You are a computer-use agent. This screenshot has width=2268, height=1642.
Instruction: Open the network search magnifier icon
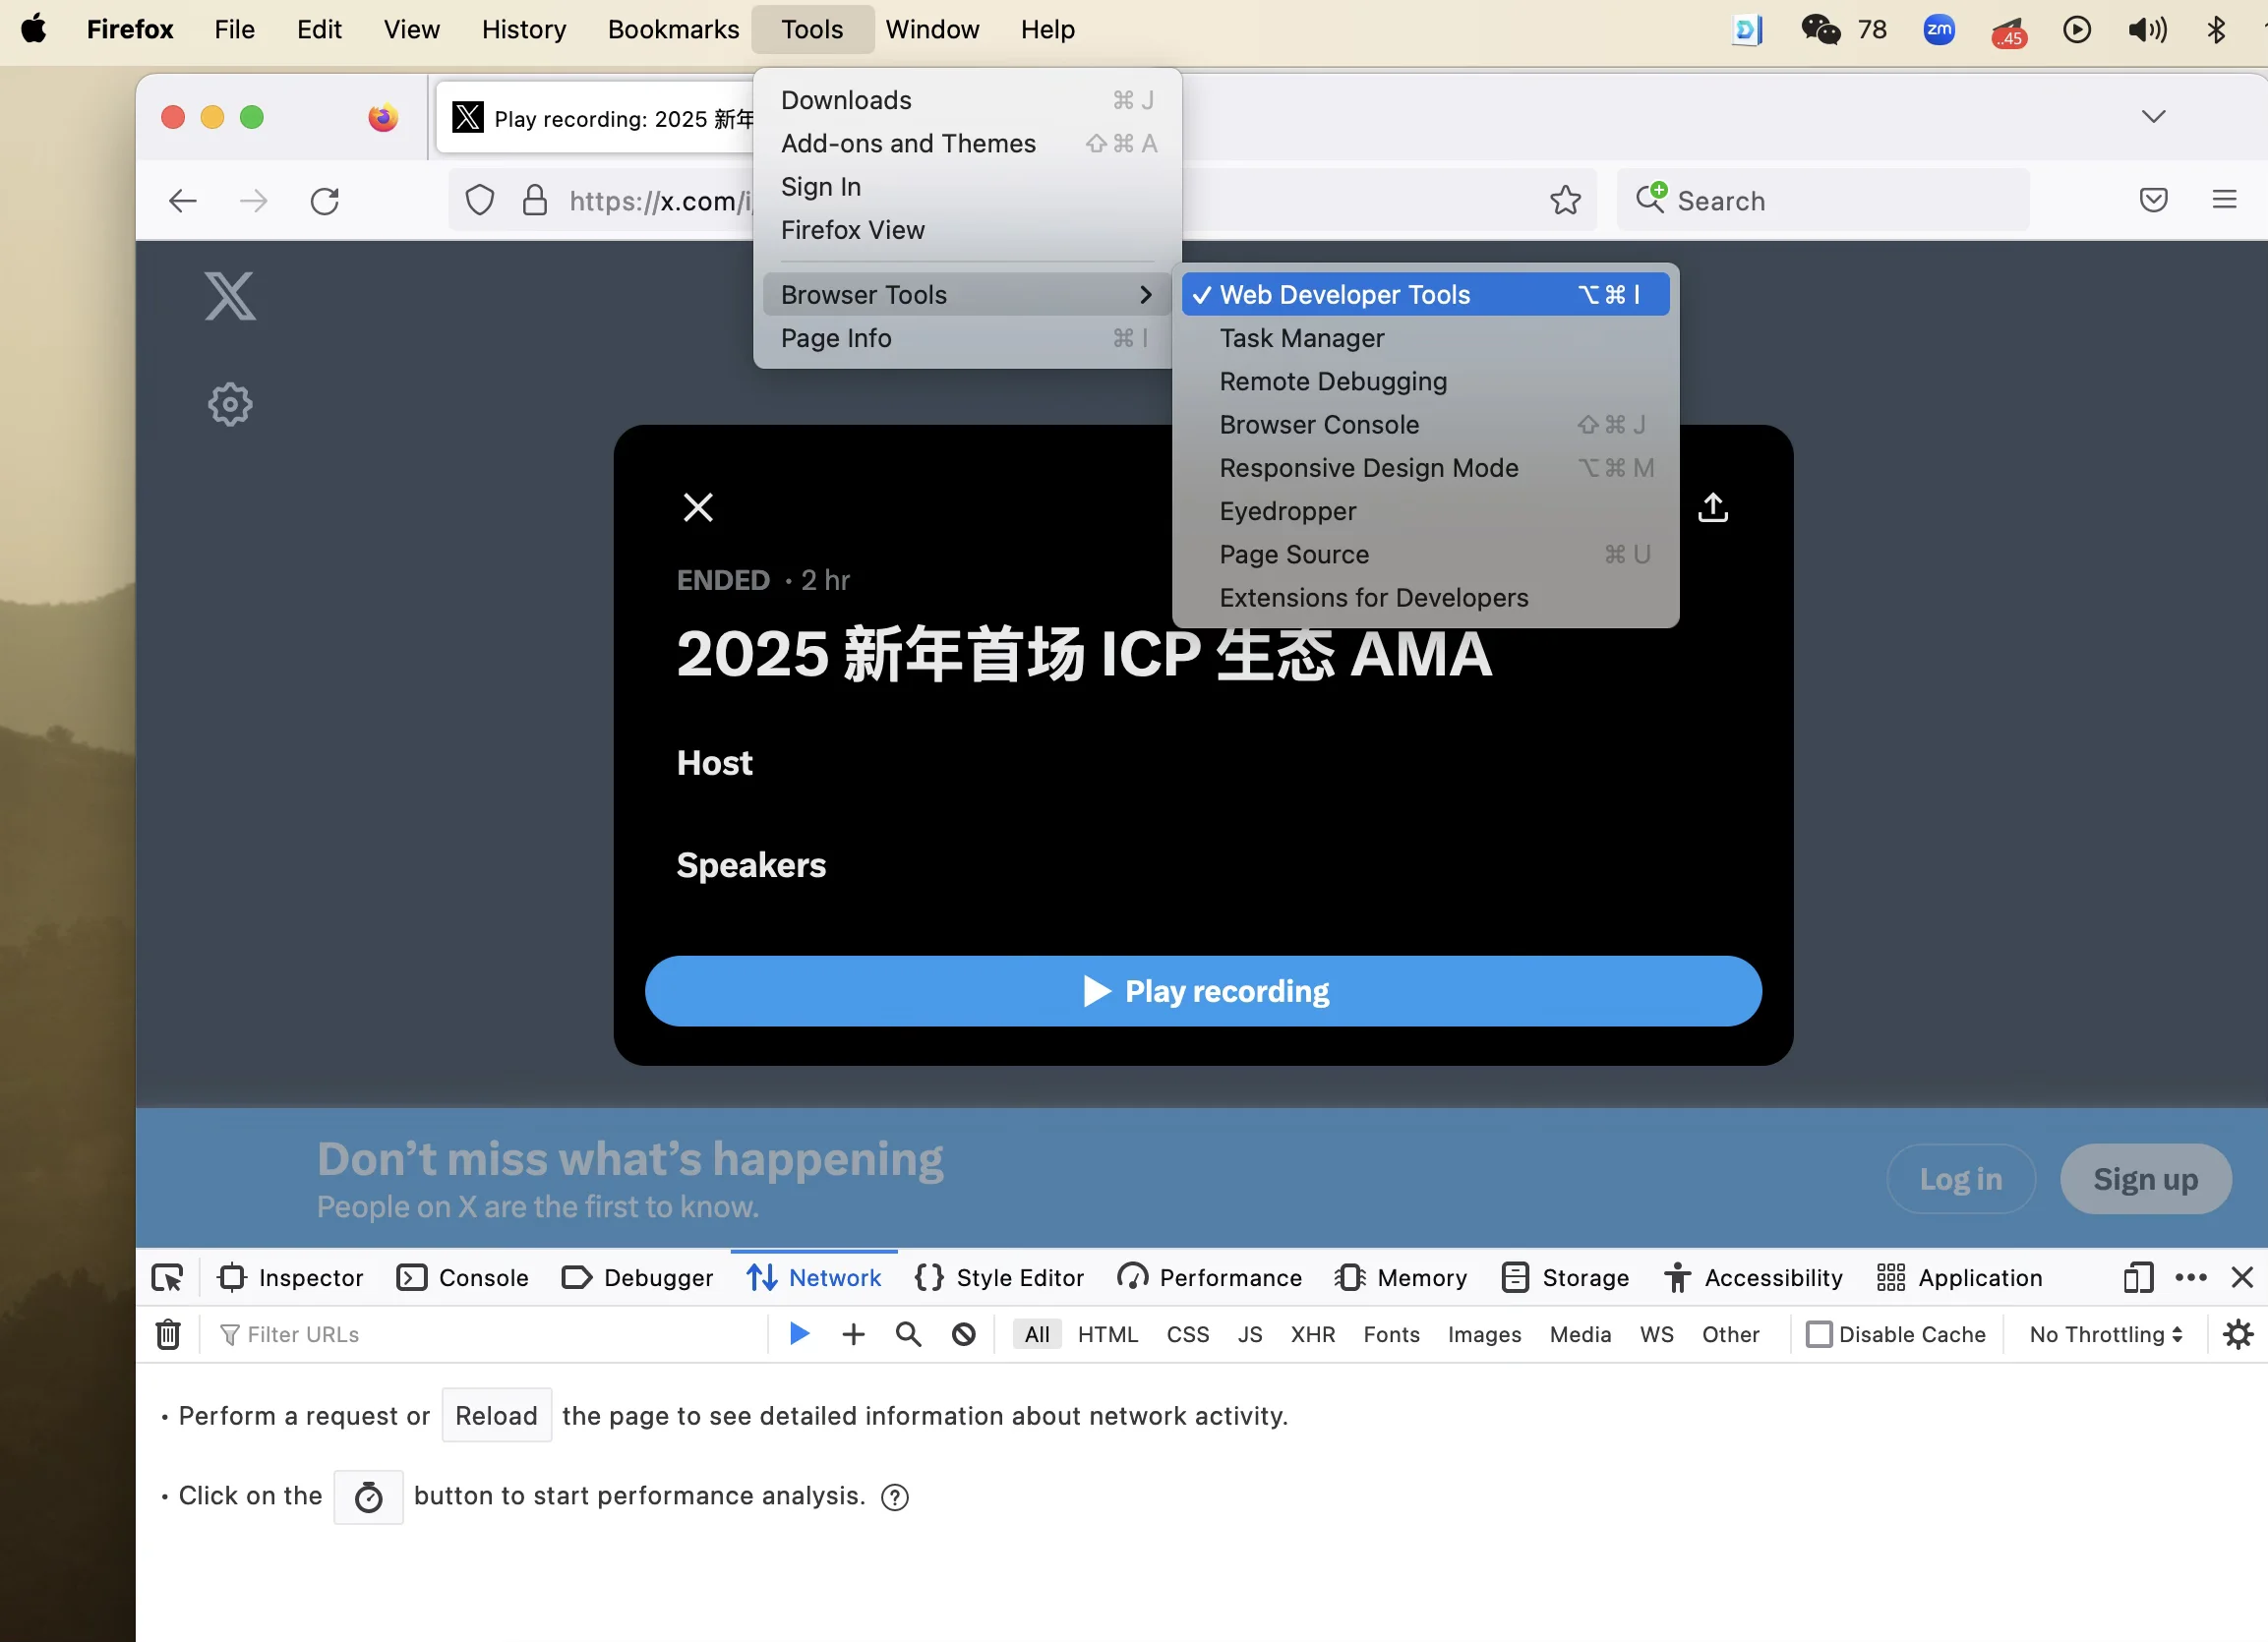pyautogui.click(x=908, y=1334)
